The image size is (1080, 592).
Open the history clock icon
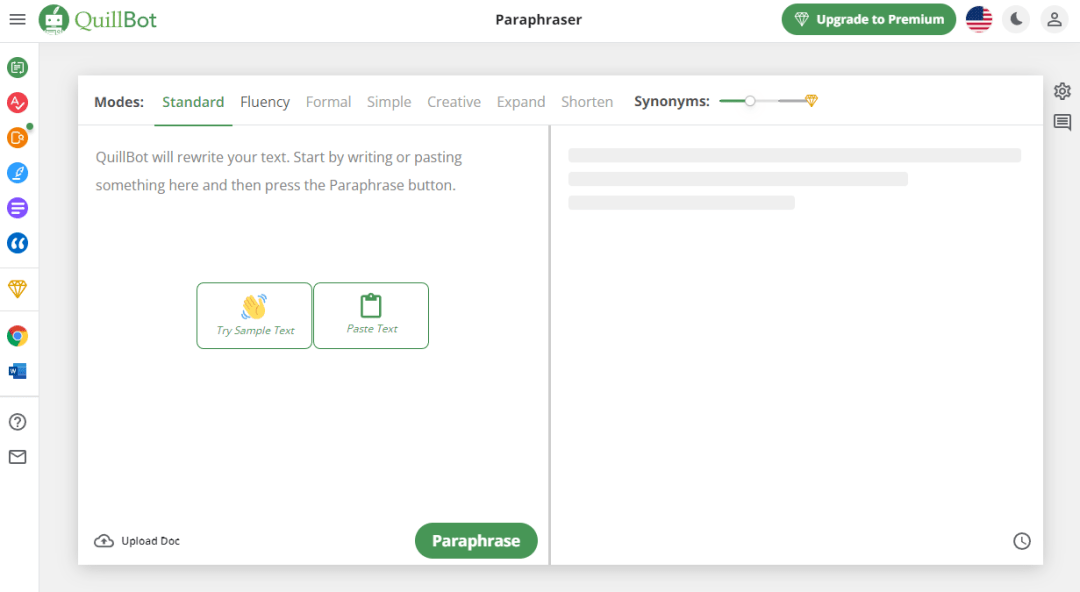1022,541
